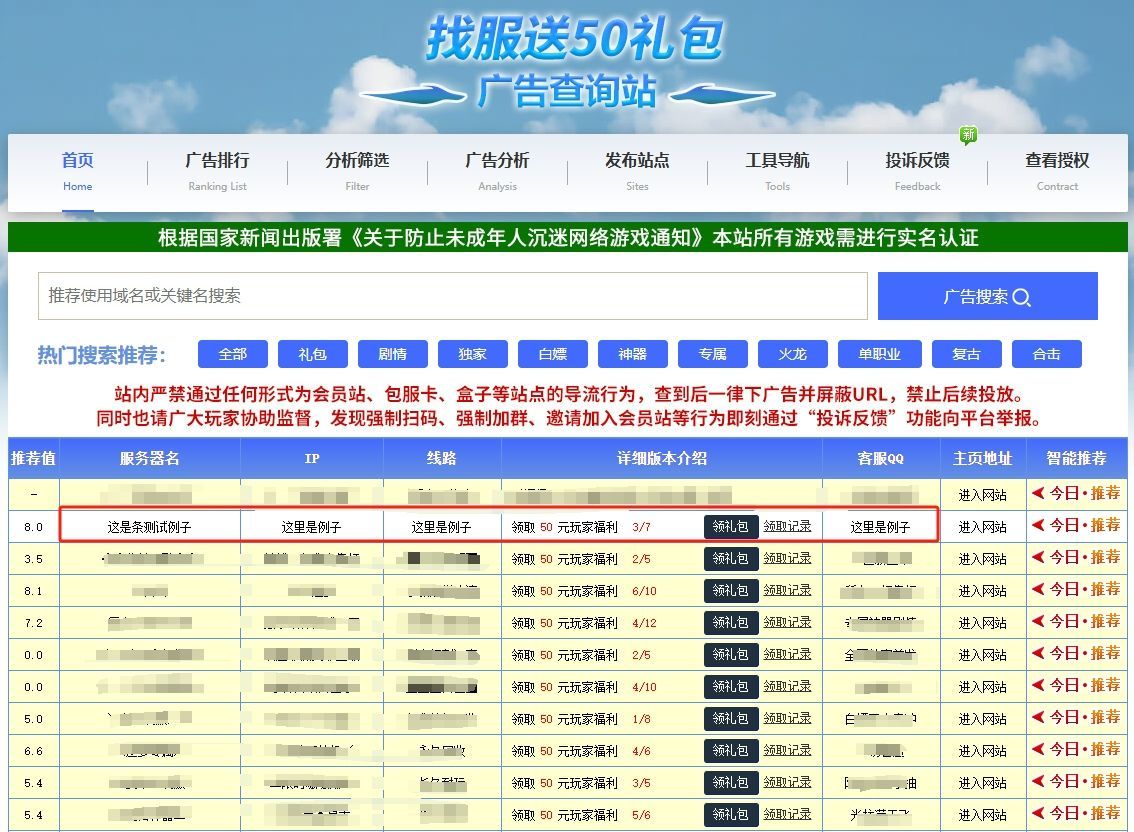
Task: Click the 推荐值 column header
Action: pos(33,459)
